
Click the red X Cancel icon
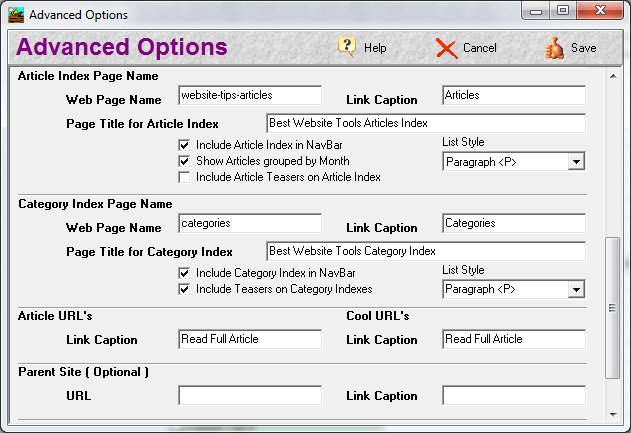click(447, 49)
